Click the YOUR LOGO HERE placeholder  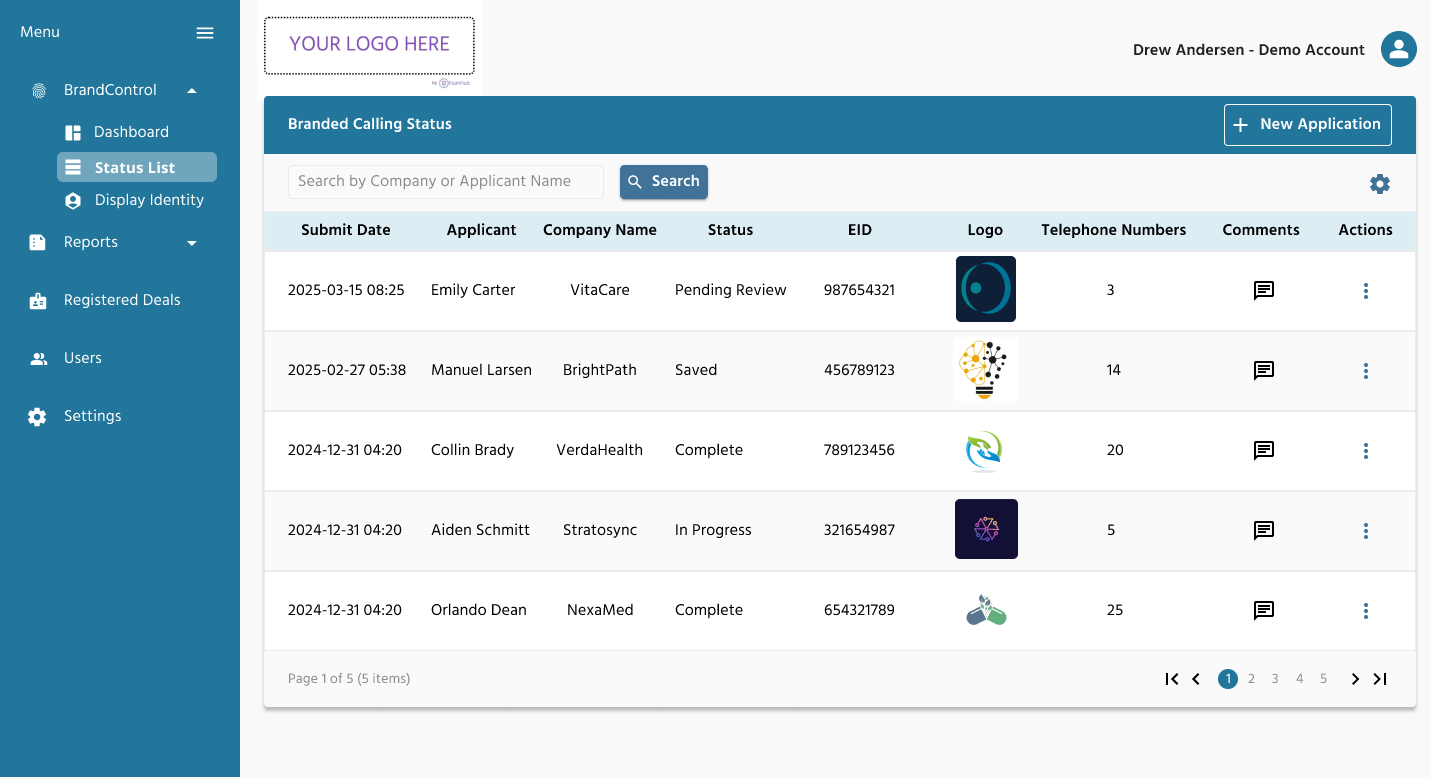[370, 46]
